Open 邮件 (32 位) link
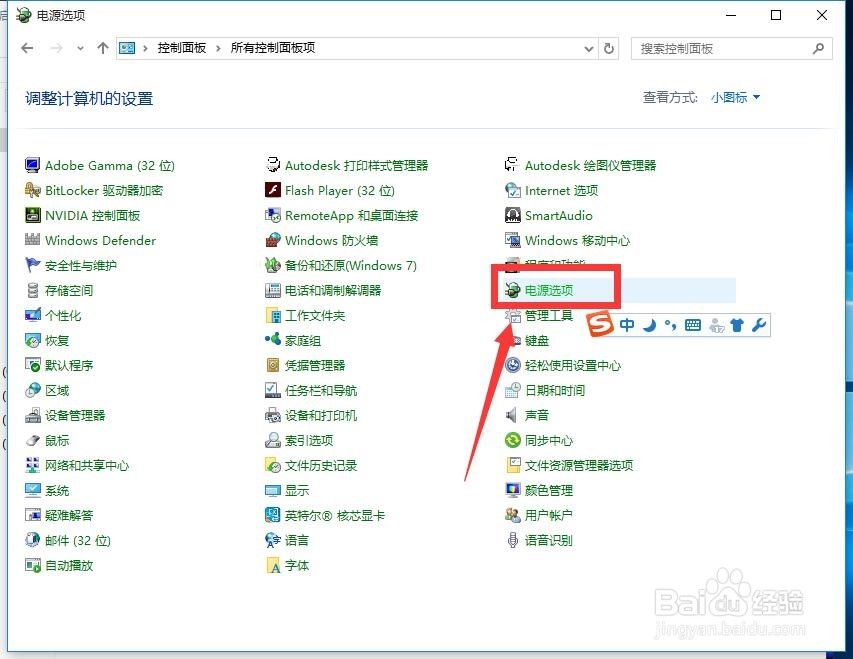The width and height of the screenshot is (853, 659). (78, 540)
